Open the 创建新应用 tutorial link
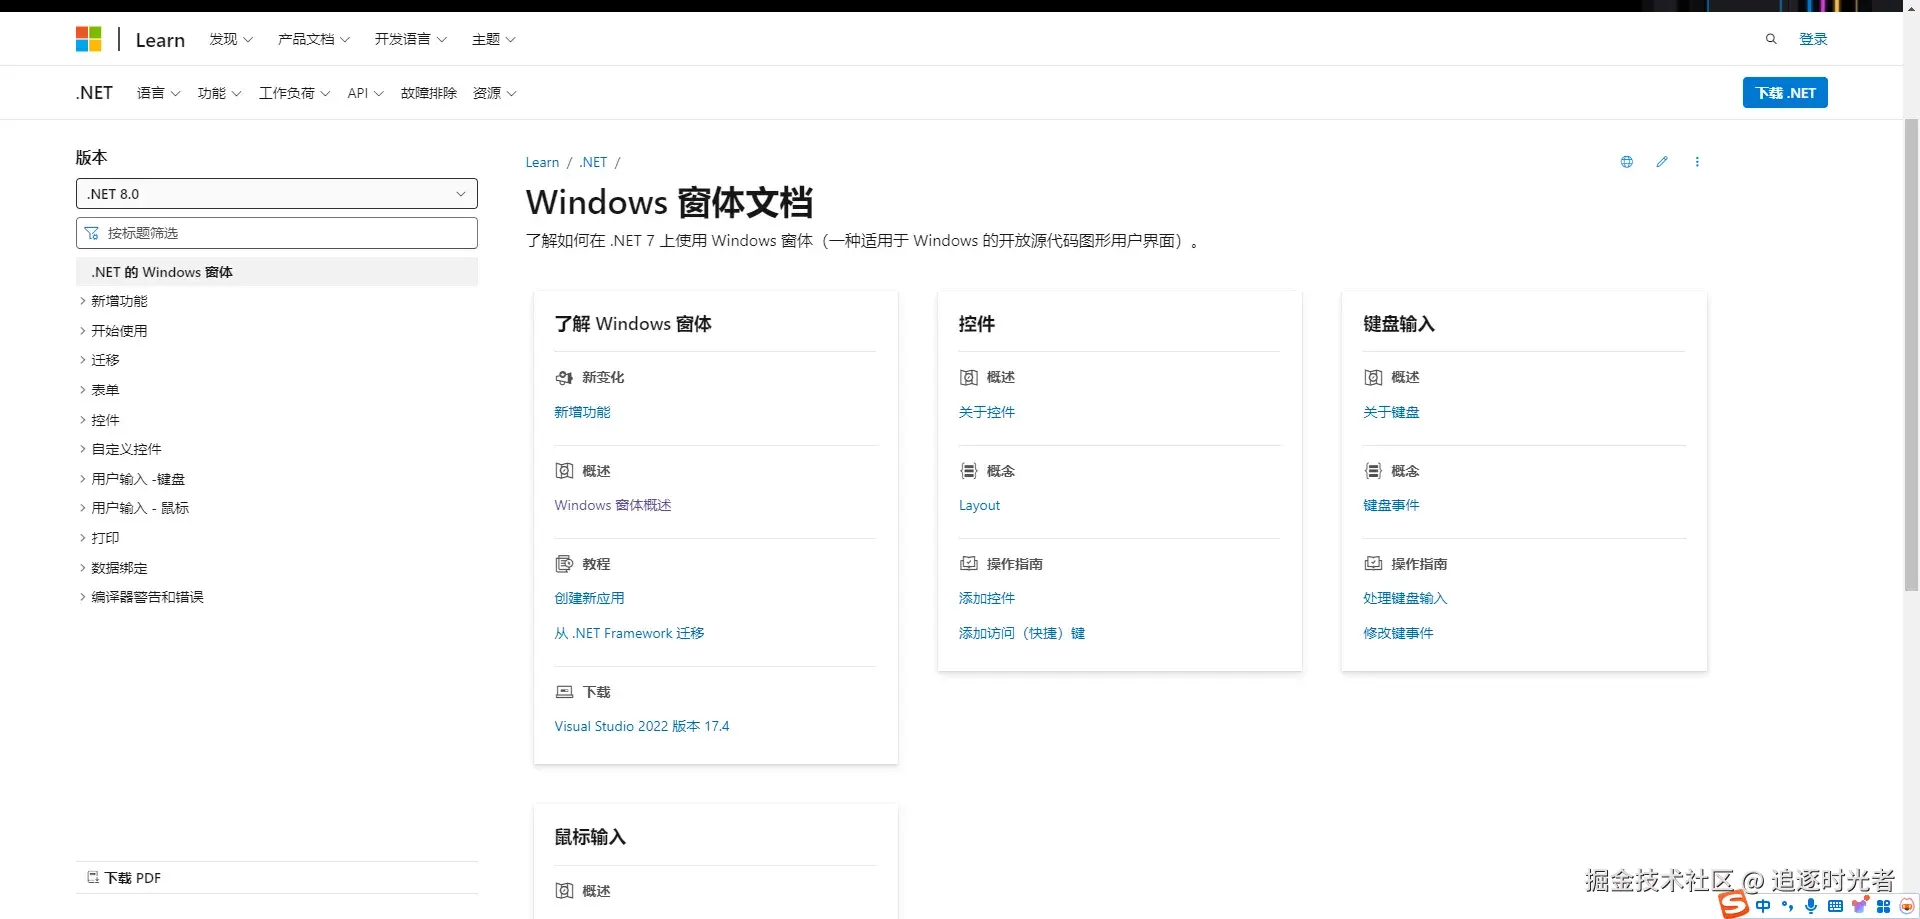 [x=589, y=598]
